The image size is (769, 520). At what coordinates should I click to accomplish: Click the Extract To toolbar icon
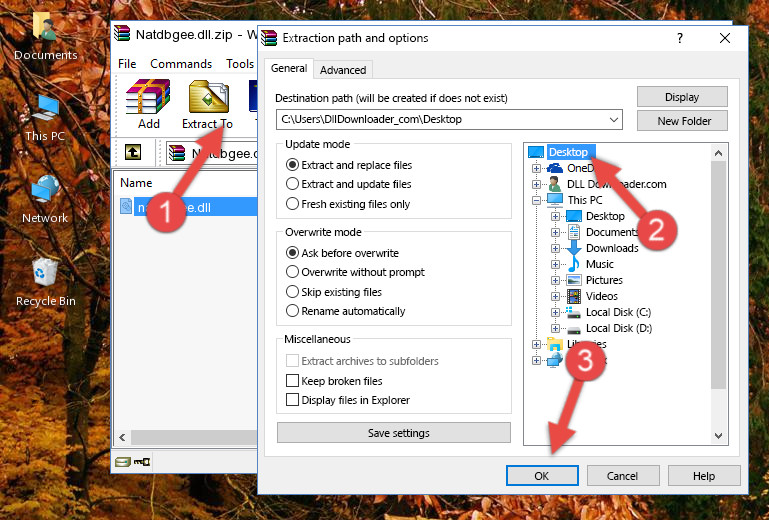(x=208, y=97)
